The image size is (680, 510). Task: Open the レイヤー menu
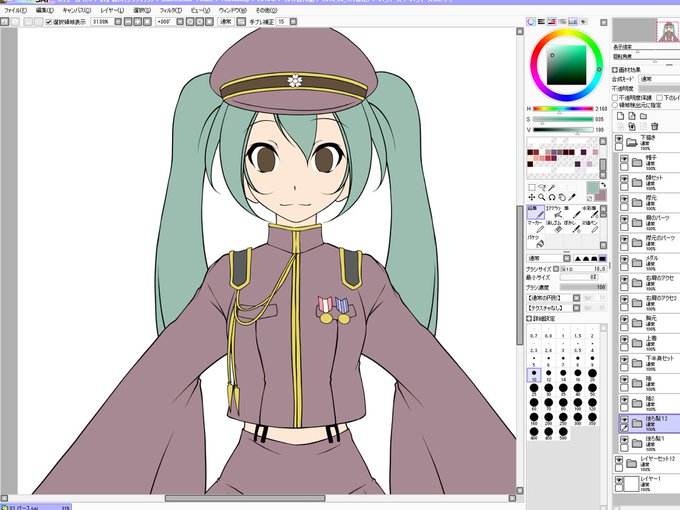coord(112,10)
